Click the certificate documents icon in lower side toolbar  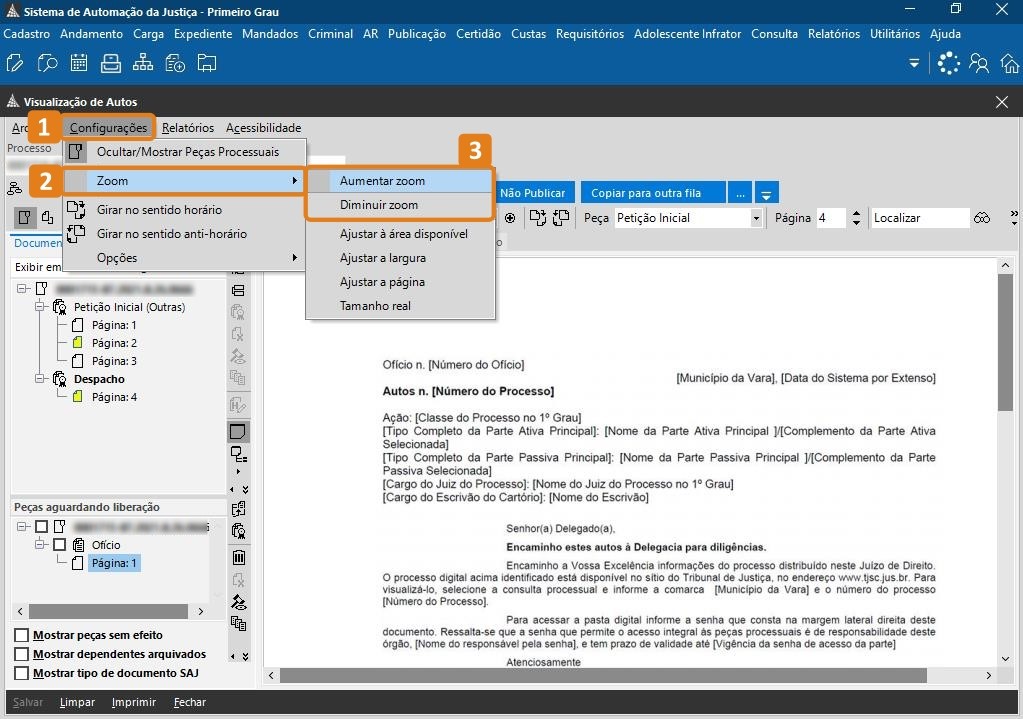click(239, 530)
